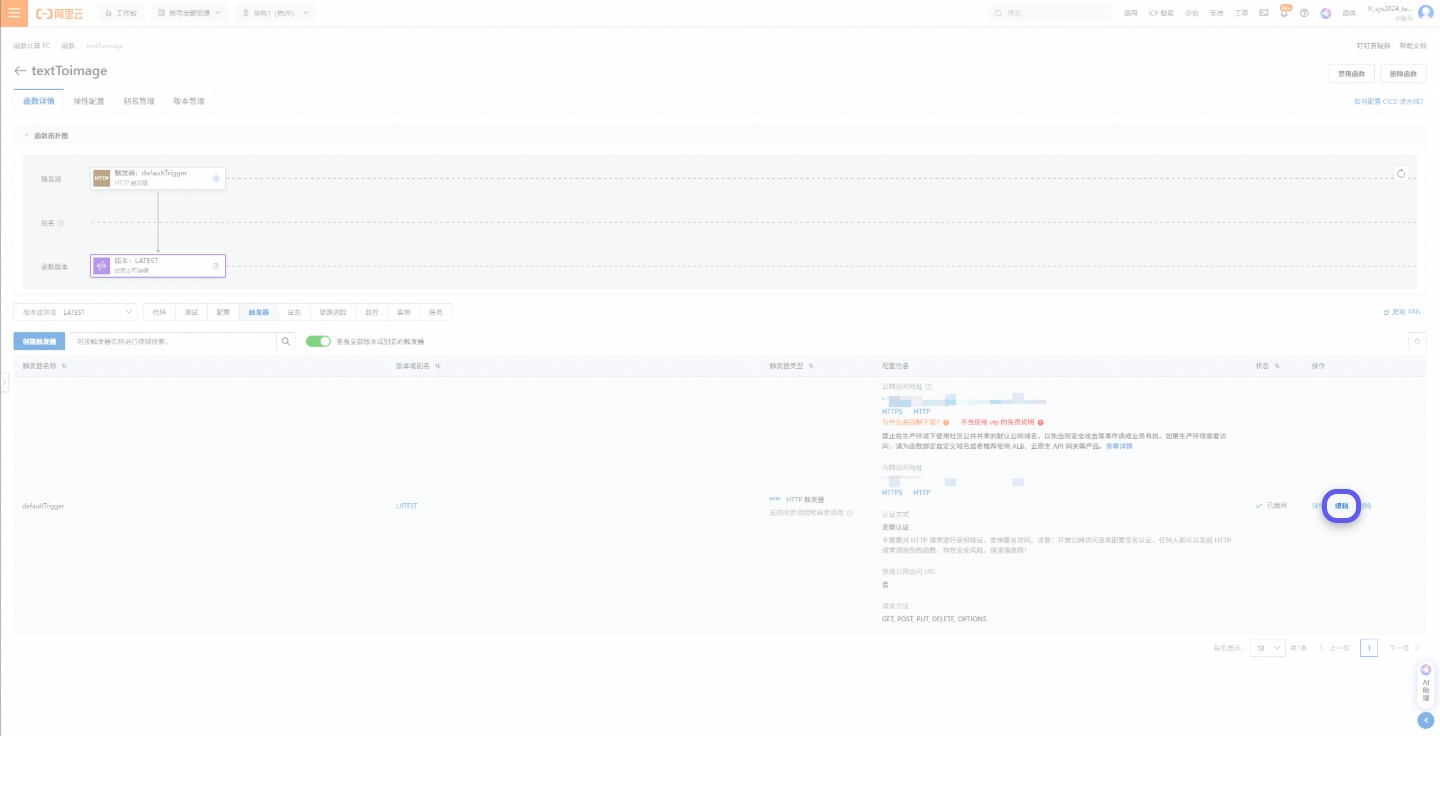Image resolution: width=1440 pixels, height=810 pixels.
Task: Open the help question-mark icon
Action: click(1304, 13)
